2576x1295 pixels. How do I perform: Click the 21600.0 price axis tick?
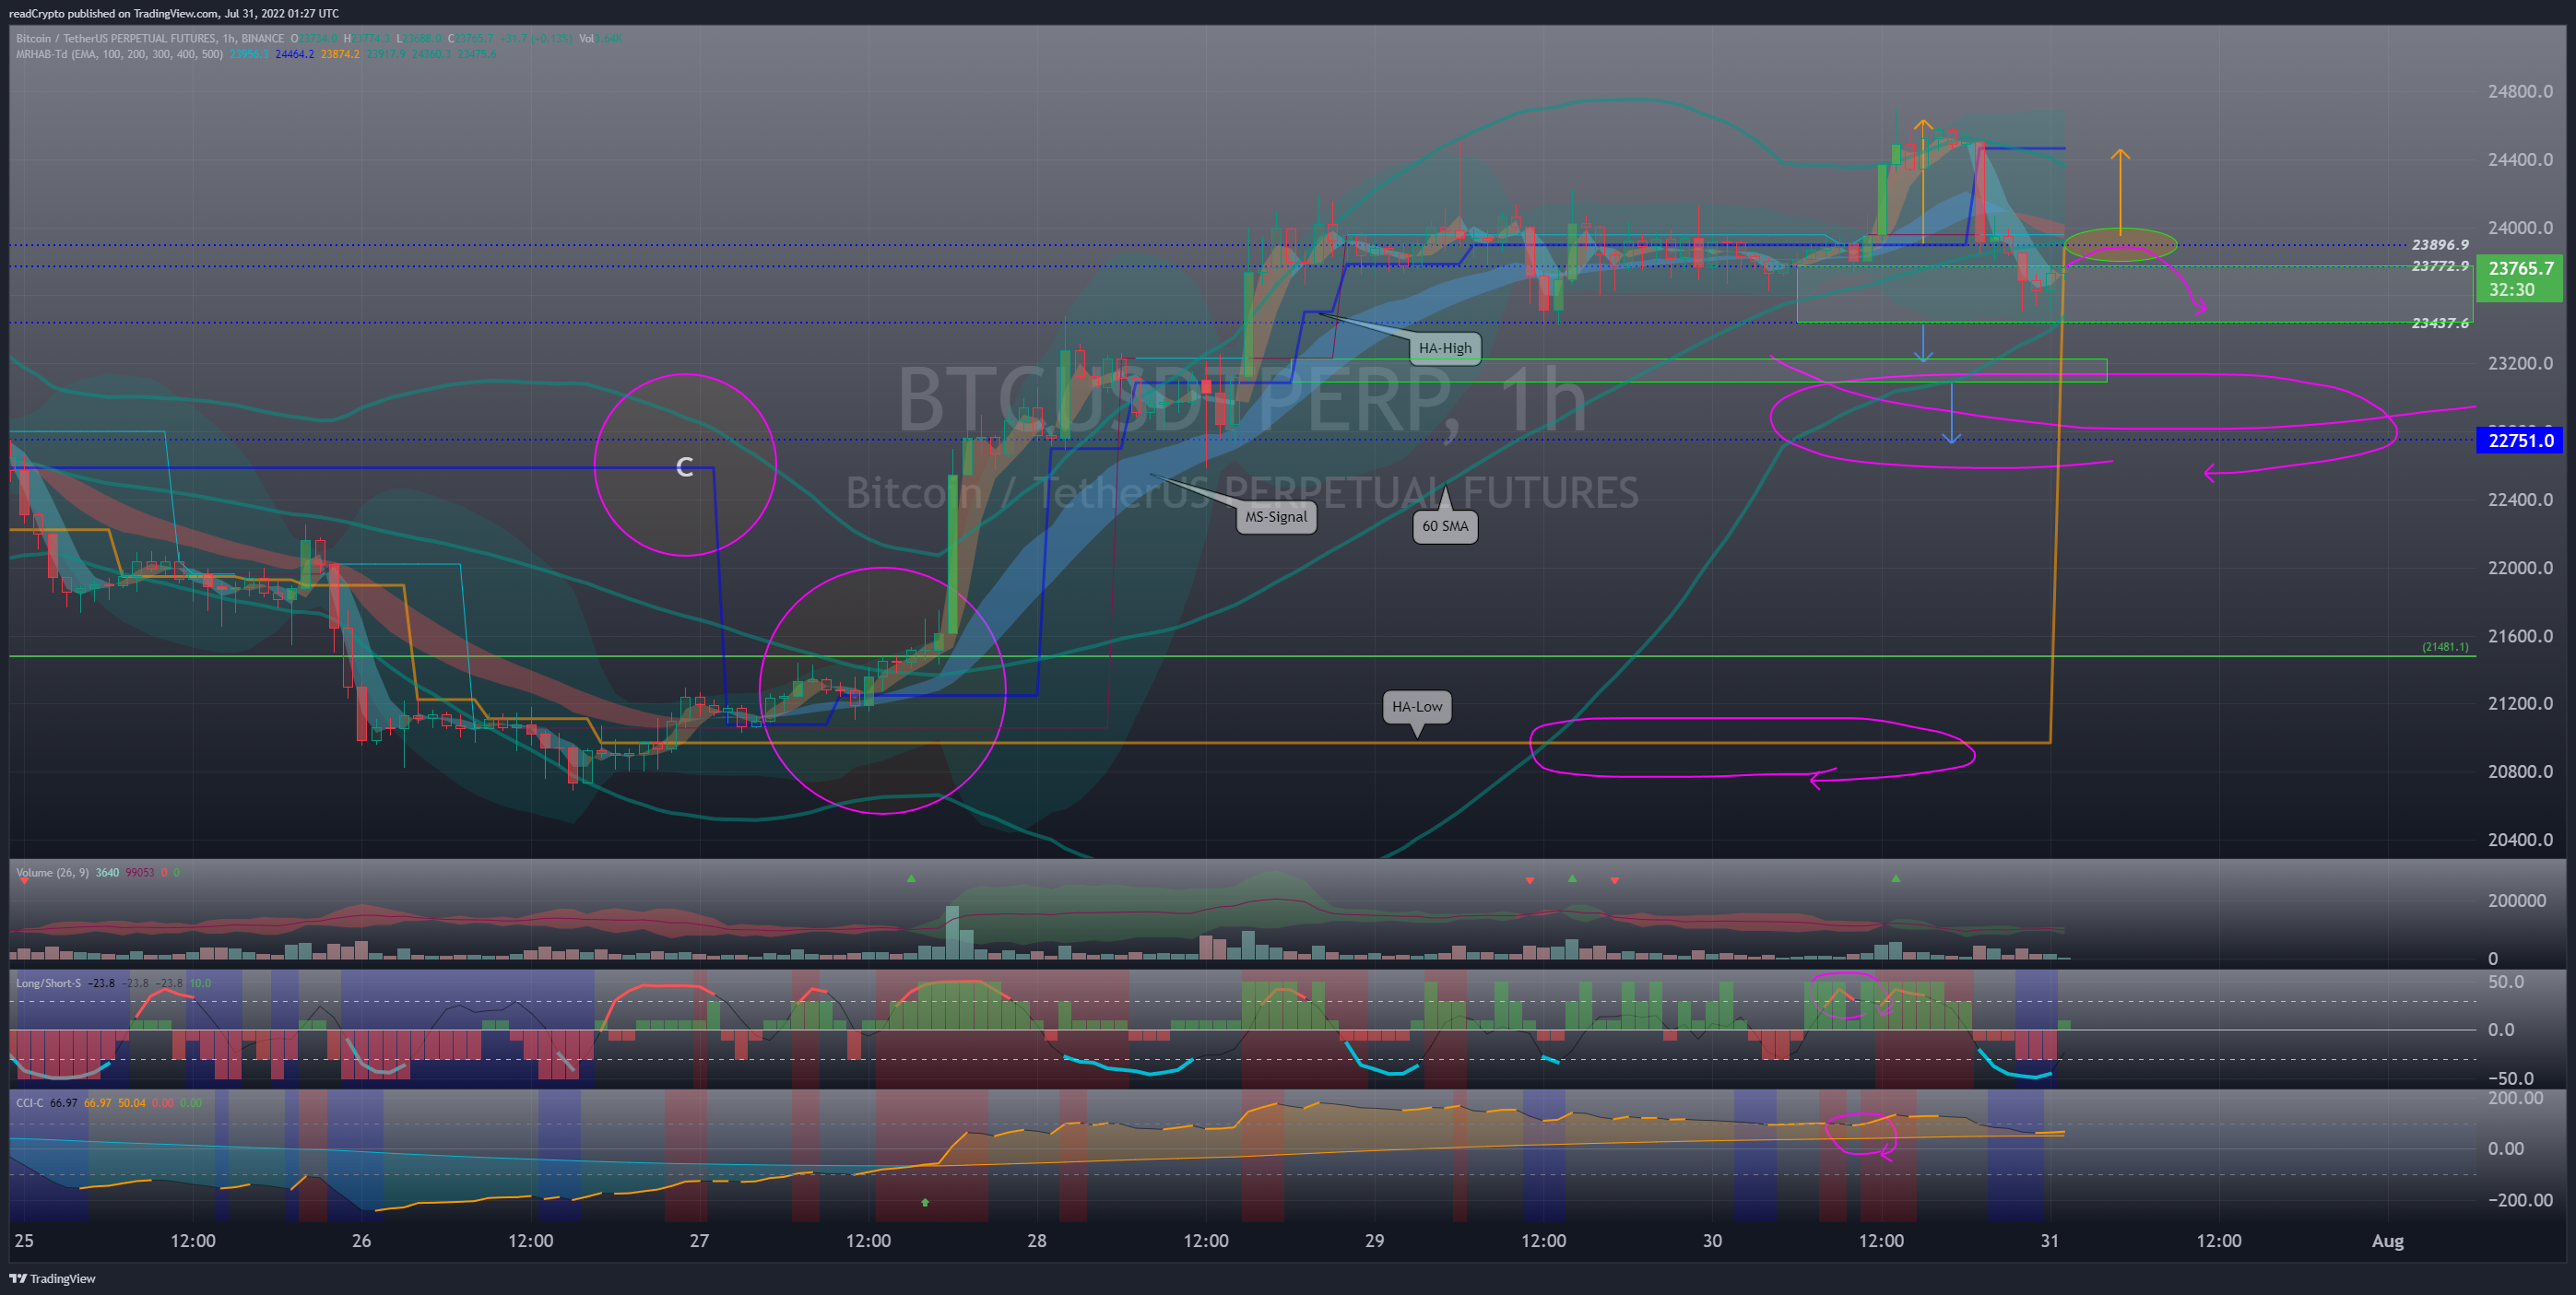click(2520, 636)
